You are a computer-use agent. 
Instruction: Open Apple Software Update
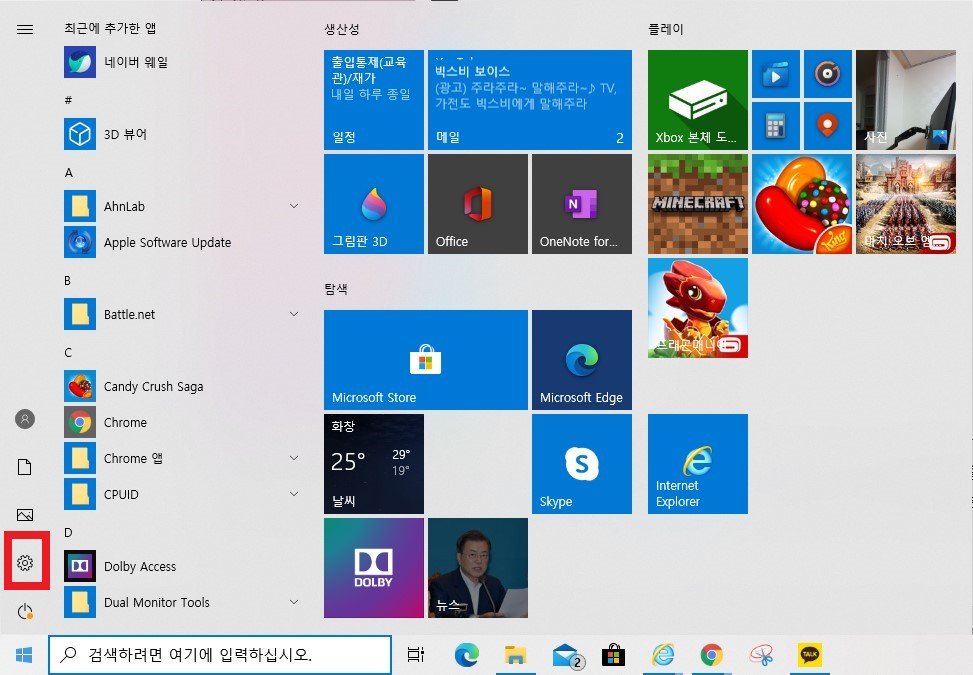(x=182, y=242)
